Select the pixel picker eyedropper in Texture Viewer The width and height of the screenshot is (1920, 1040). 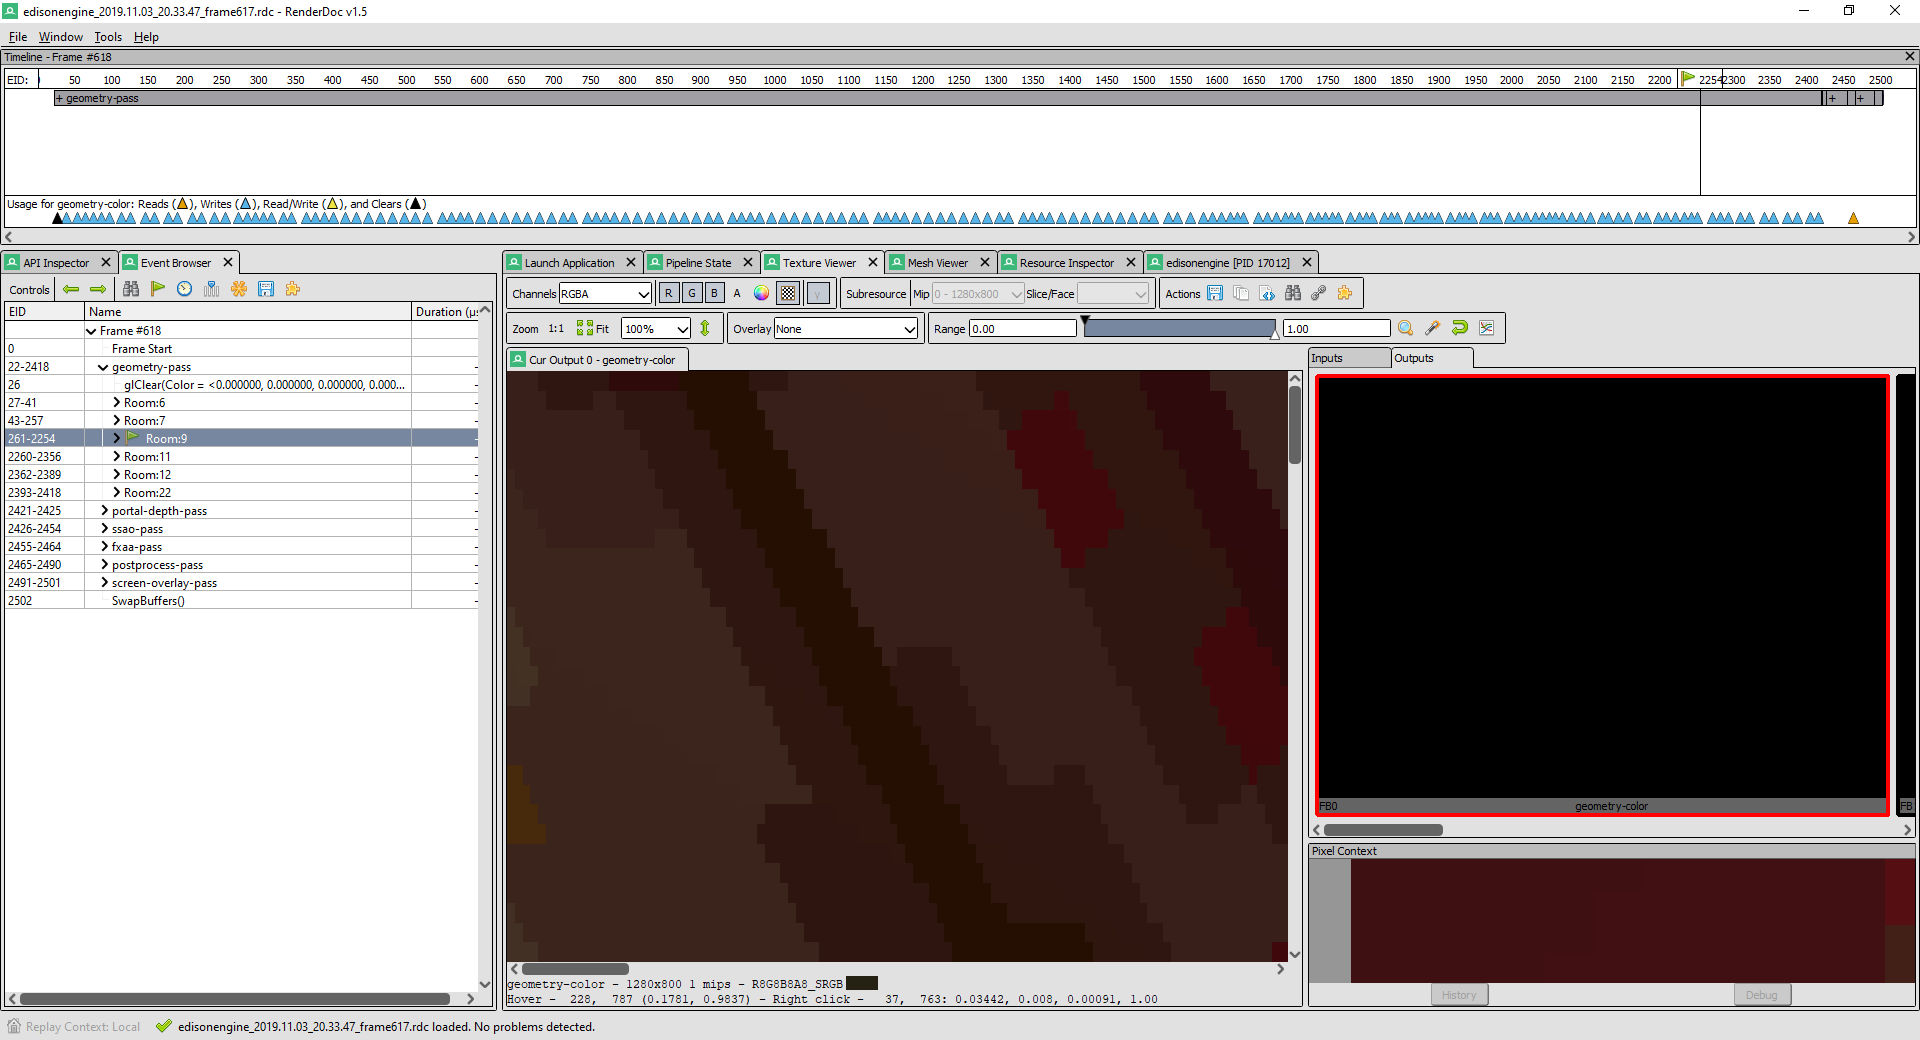[1433, 328]
